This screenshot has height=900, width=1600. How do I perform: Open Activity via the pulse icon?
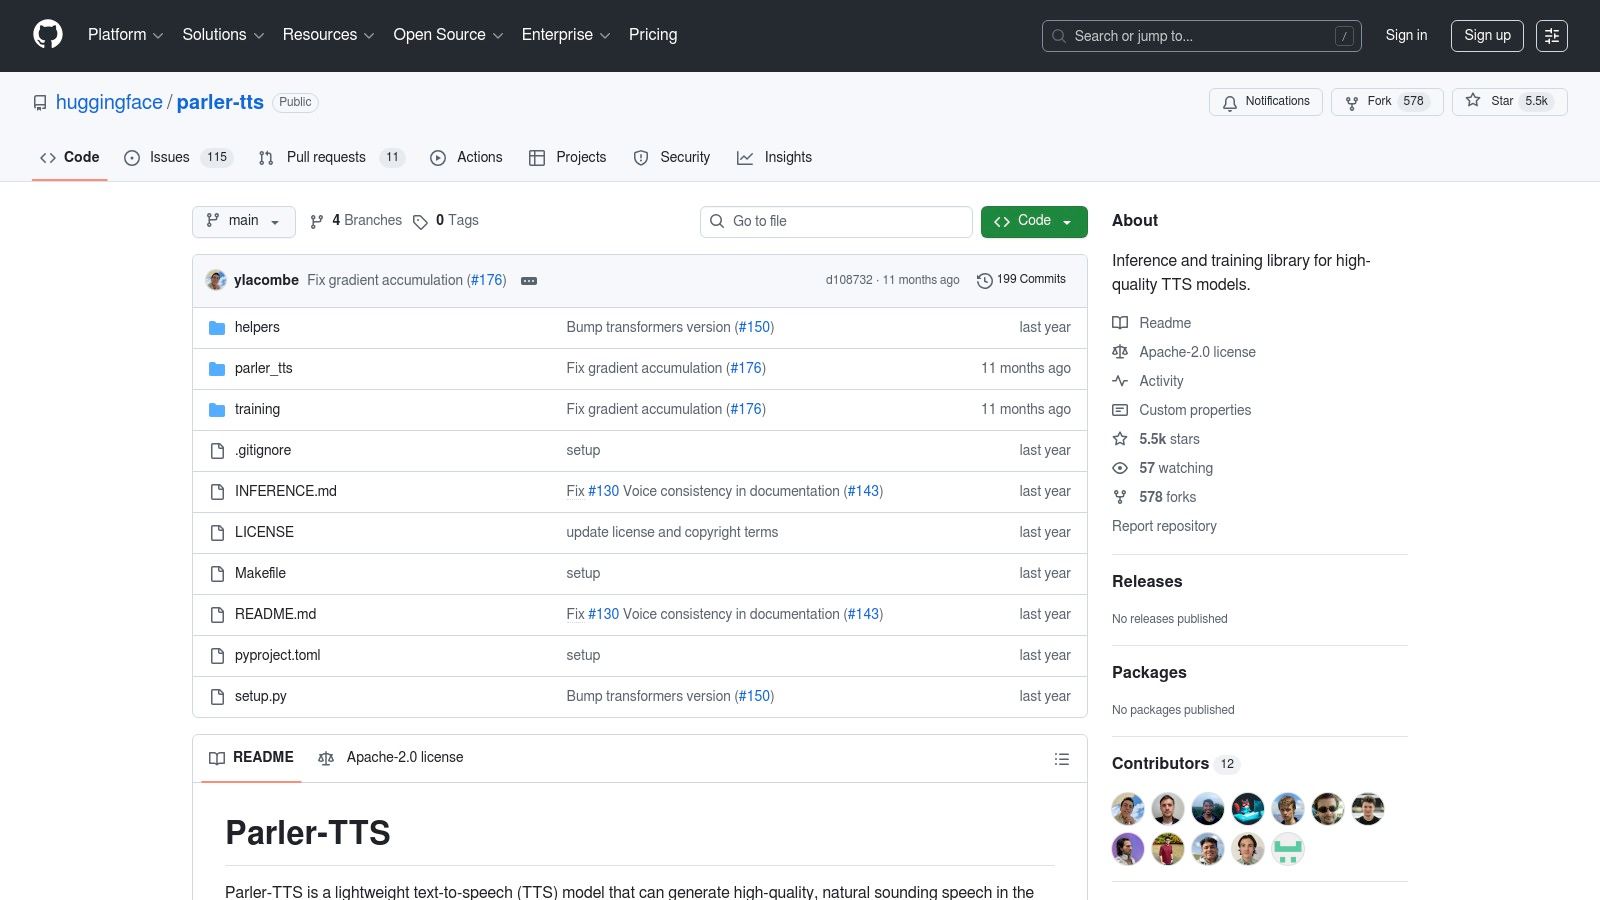(x=1120, y=381)
